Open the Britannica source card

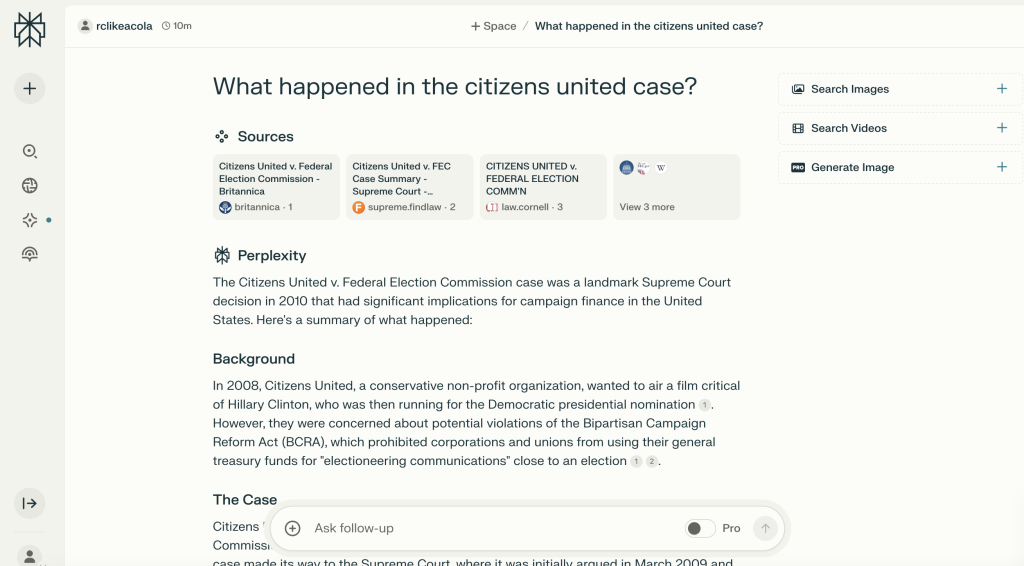coord(276,186)
